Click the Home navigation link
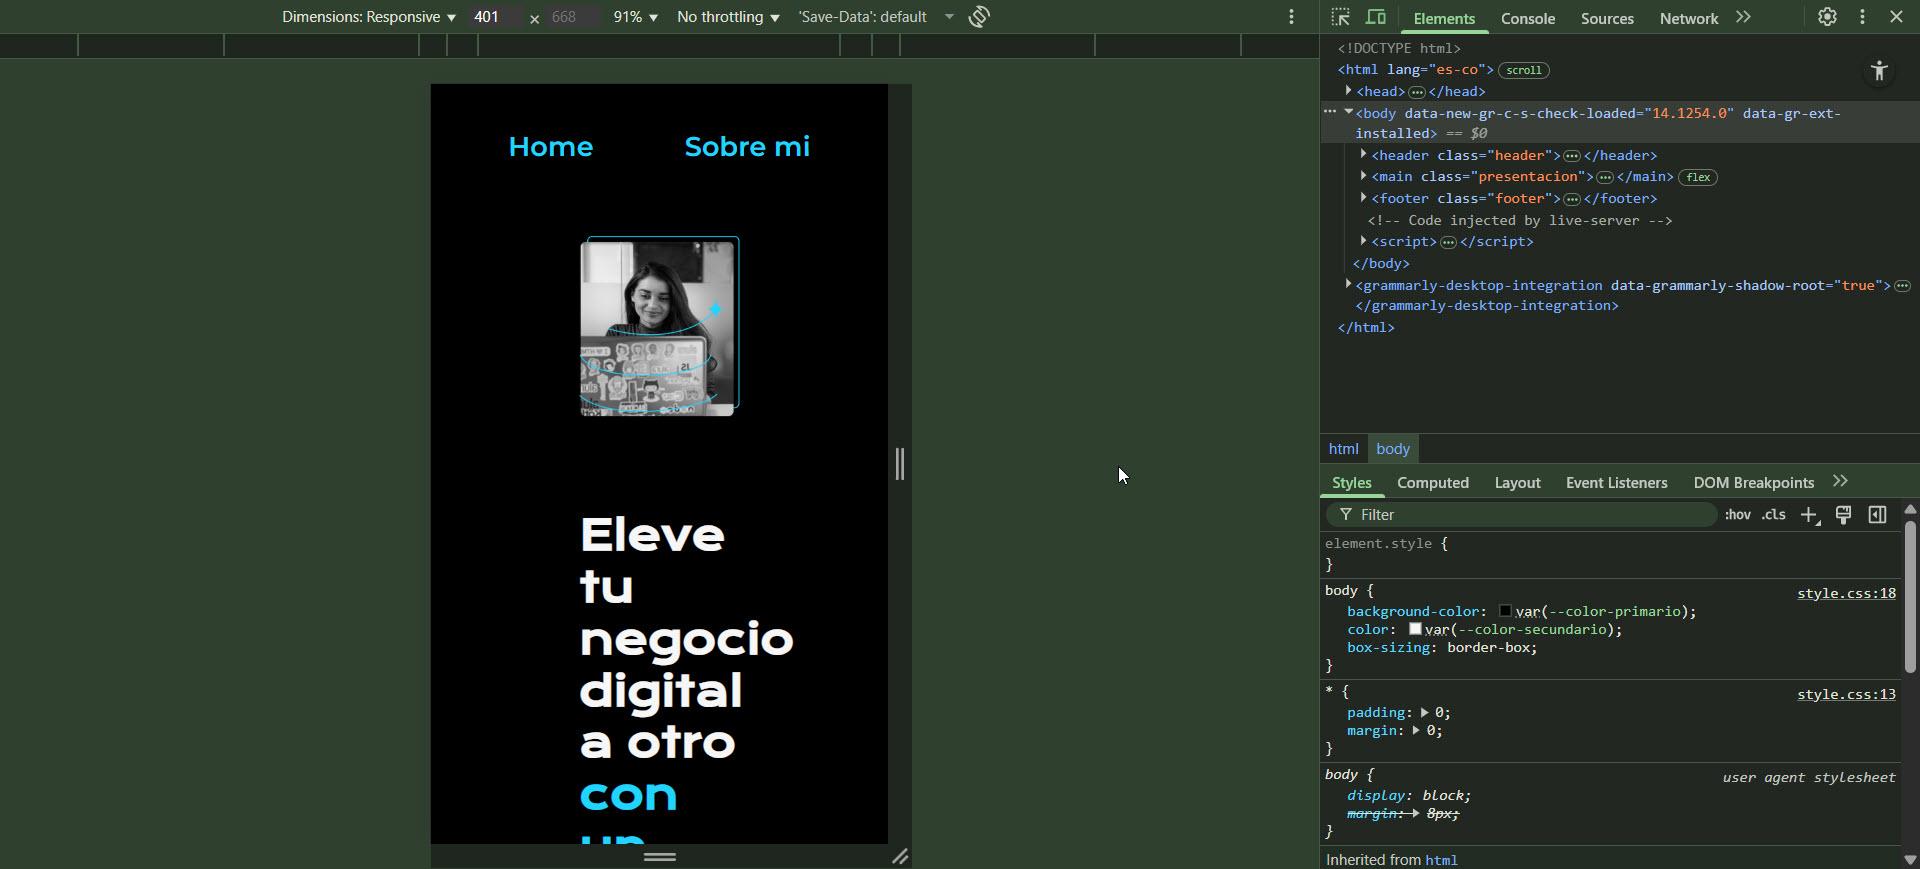Screen dimensions: 1920x869 click(550, 146)
